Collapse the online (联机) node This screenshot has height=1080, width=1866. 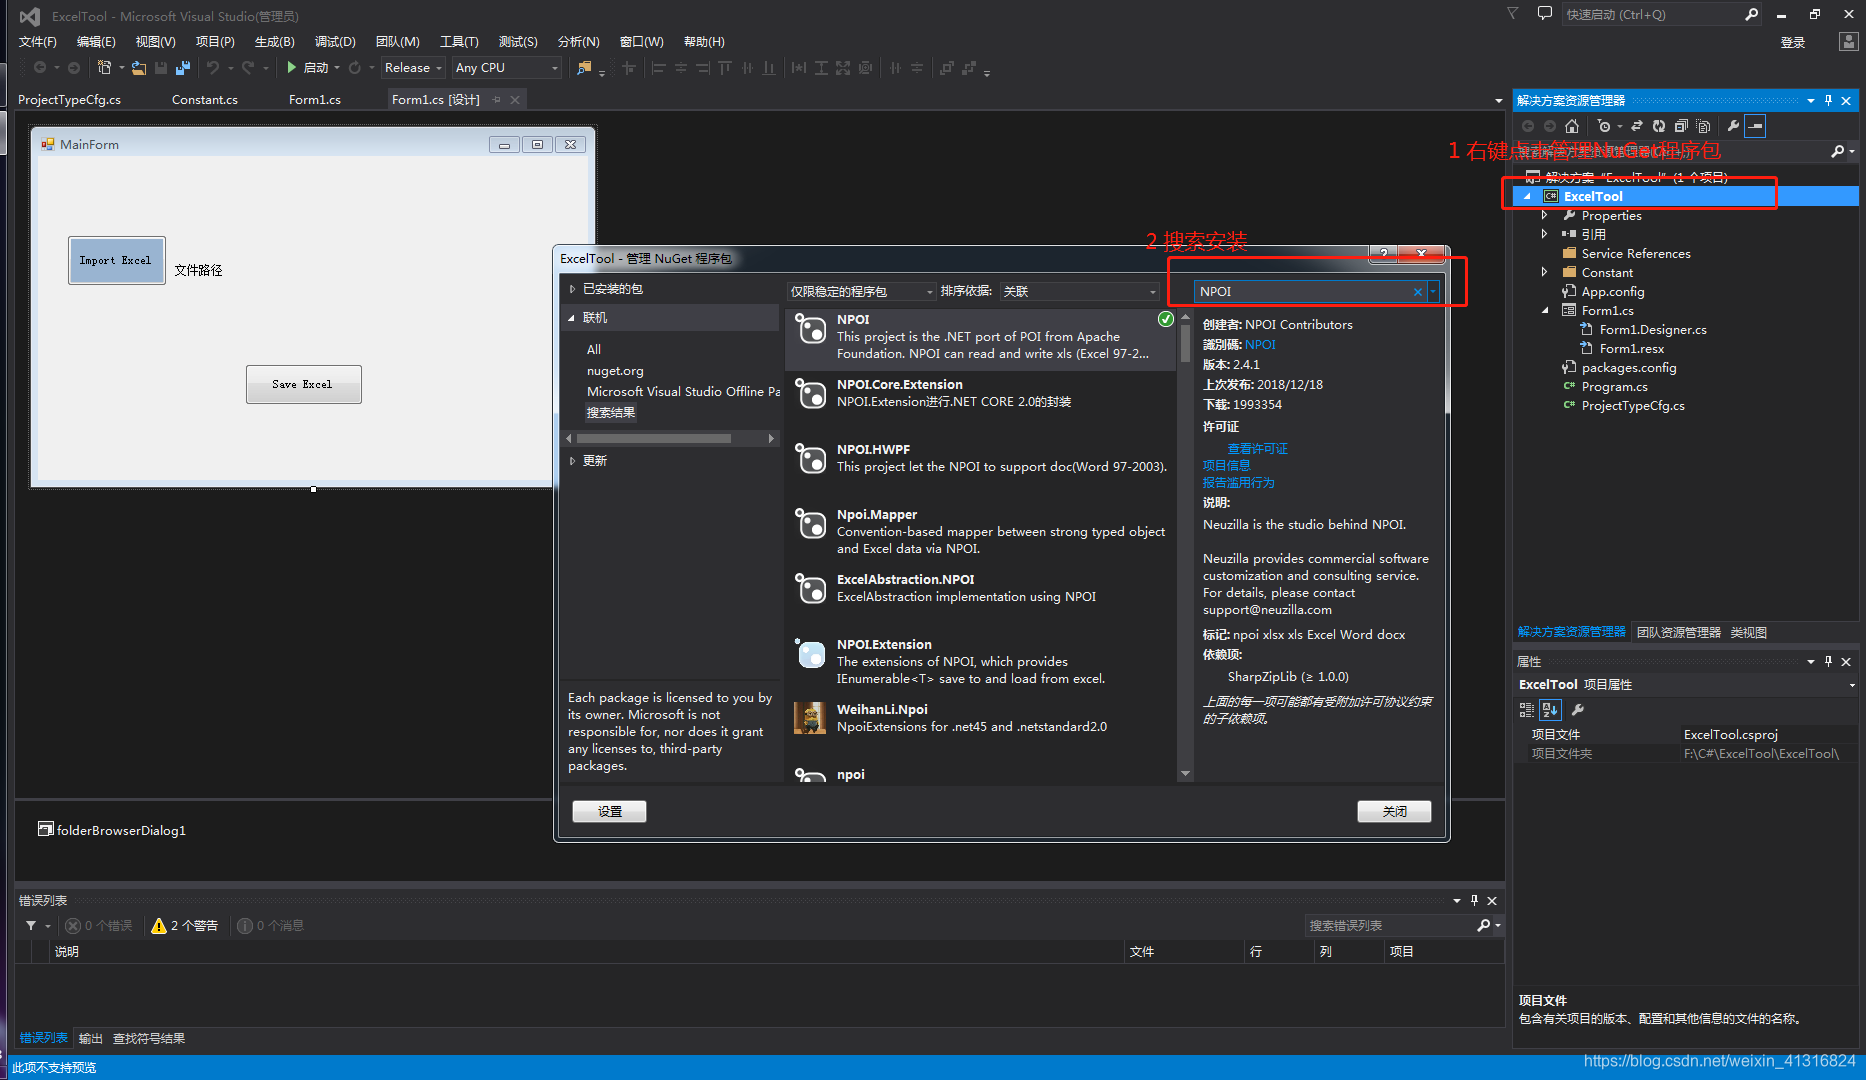point(572,318)
